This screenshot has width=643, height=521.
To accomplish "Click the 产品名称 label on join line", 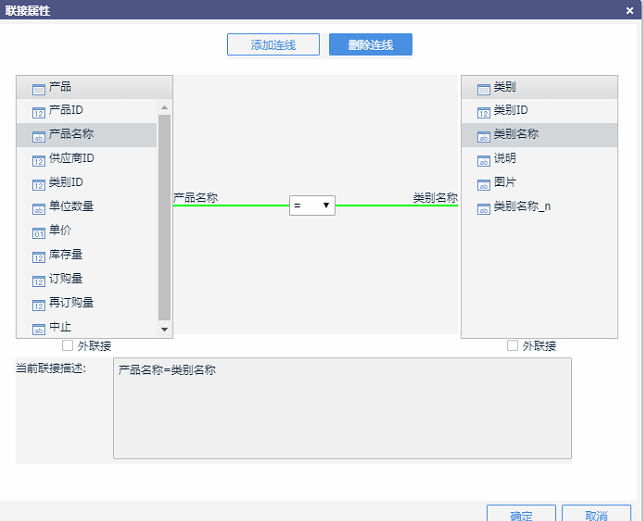I will tap(195, 198).
